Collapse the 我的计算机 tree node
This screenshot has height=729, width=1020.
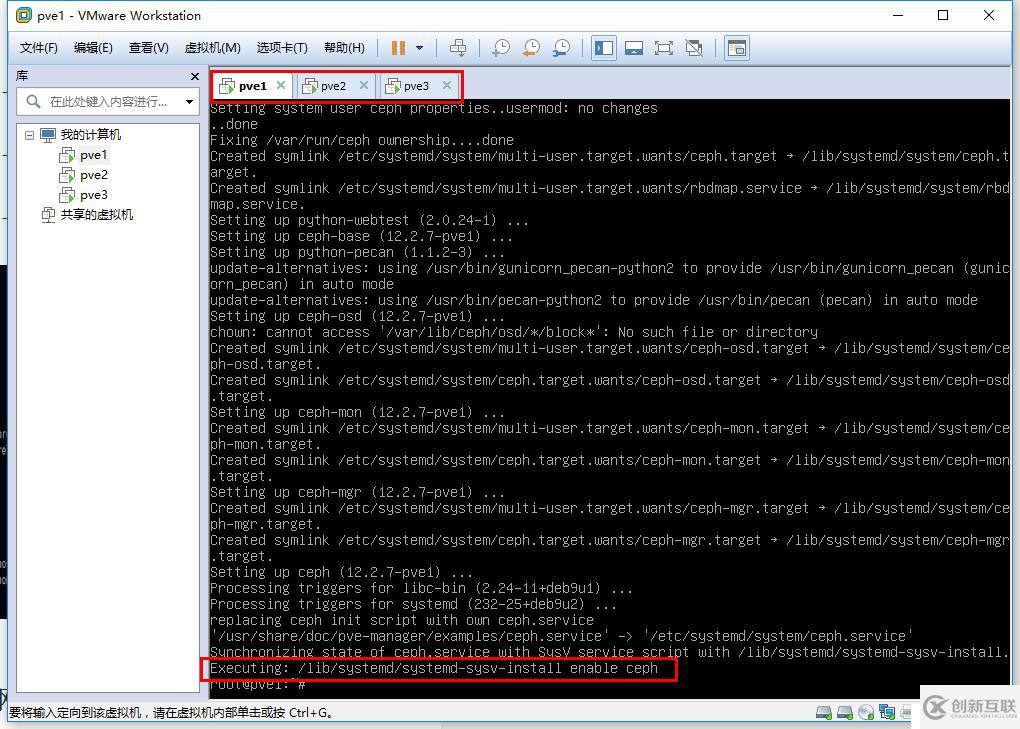coord(29,135)
